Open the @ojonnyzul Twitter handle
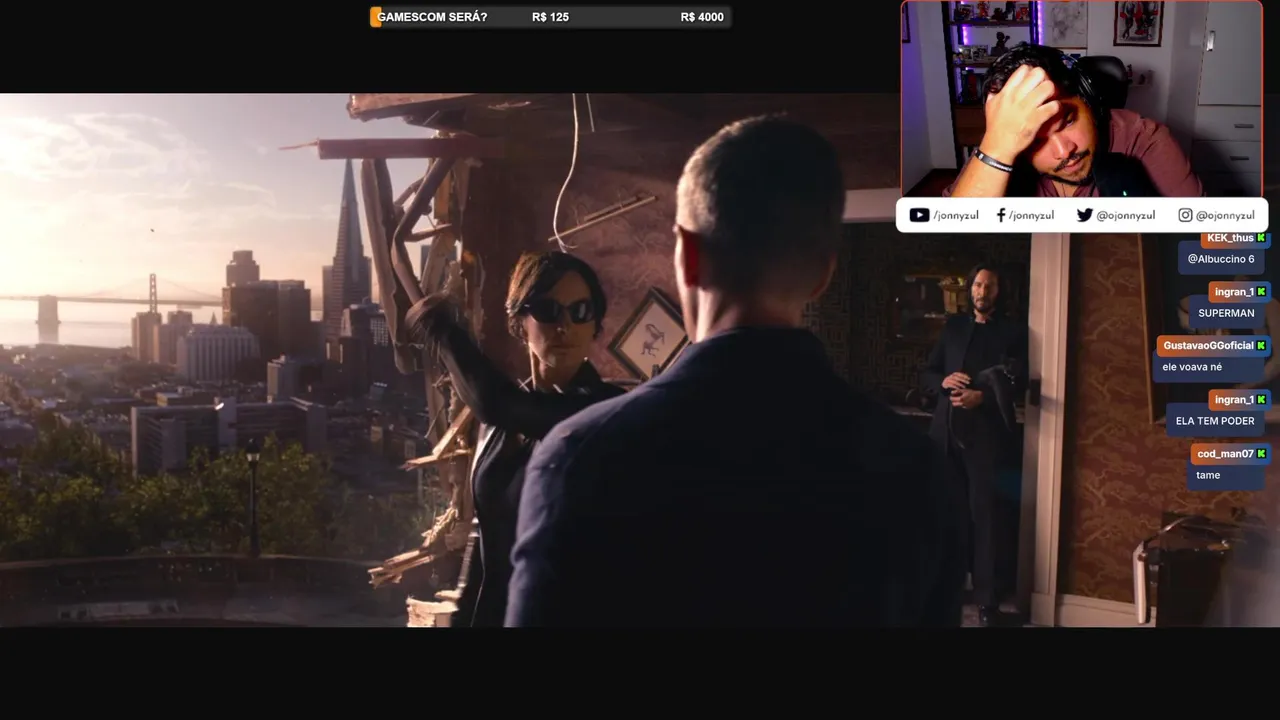The width and height of the screenshot is (1280, 720). point(1125,215)
